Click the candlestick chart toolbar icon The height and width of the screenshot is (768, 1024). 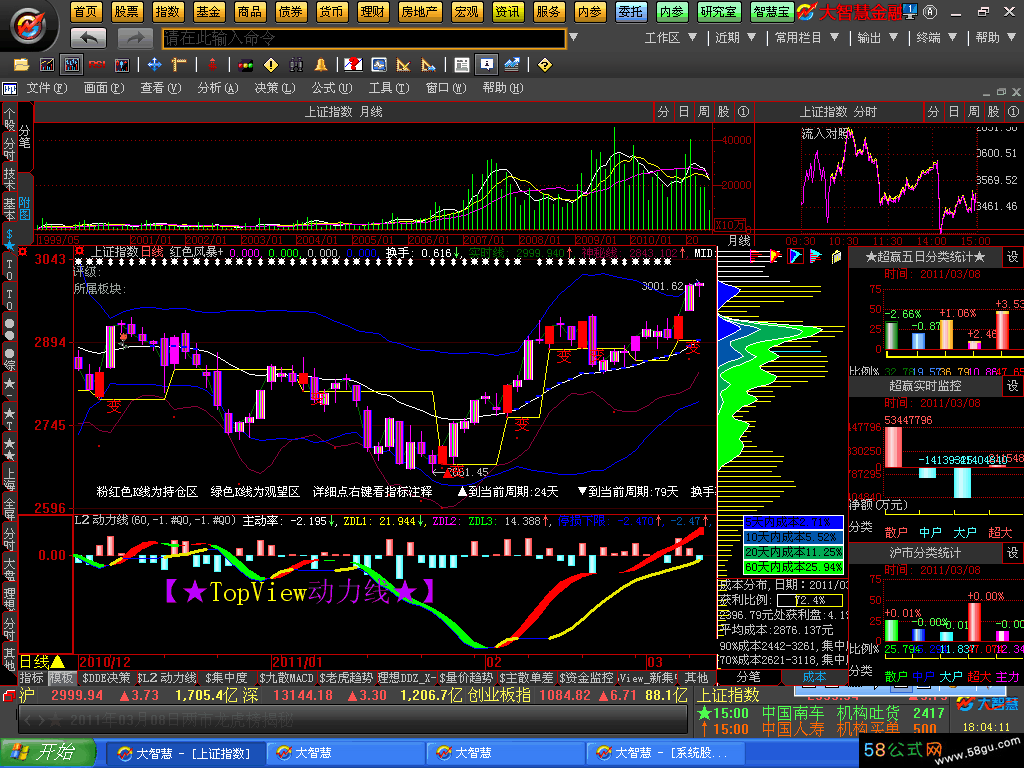[122, 65]
